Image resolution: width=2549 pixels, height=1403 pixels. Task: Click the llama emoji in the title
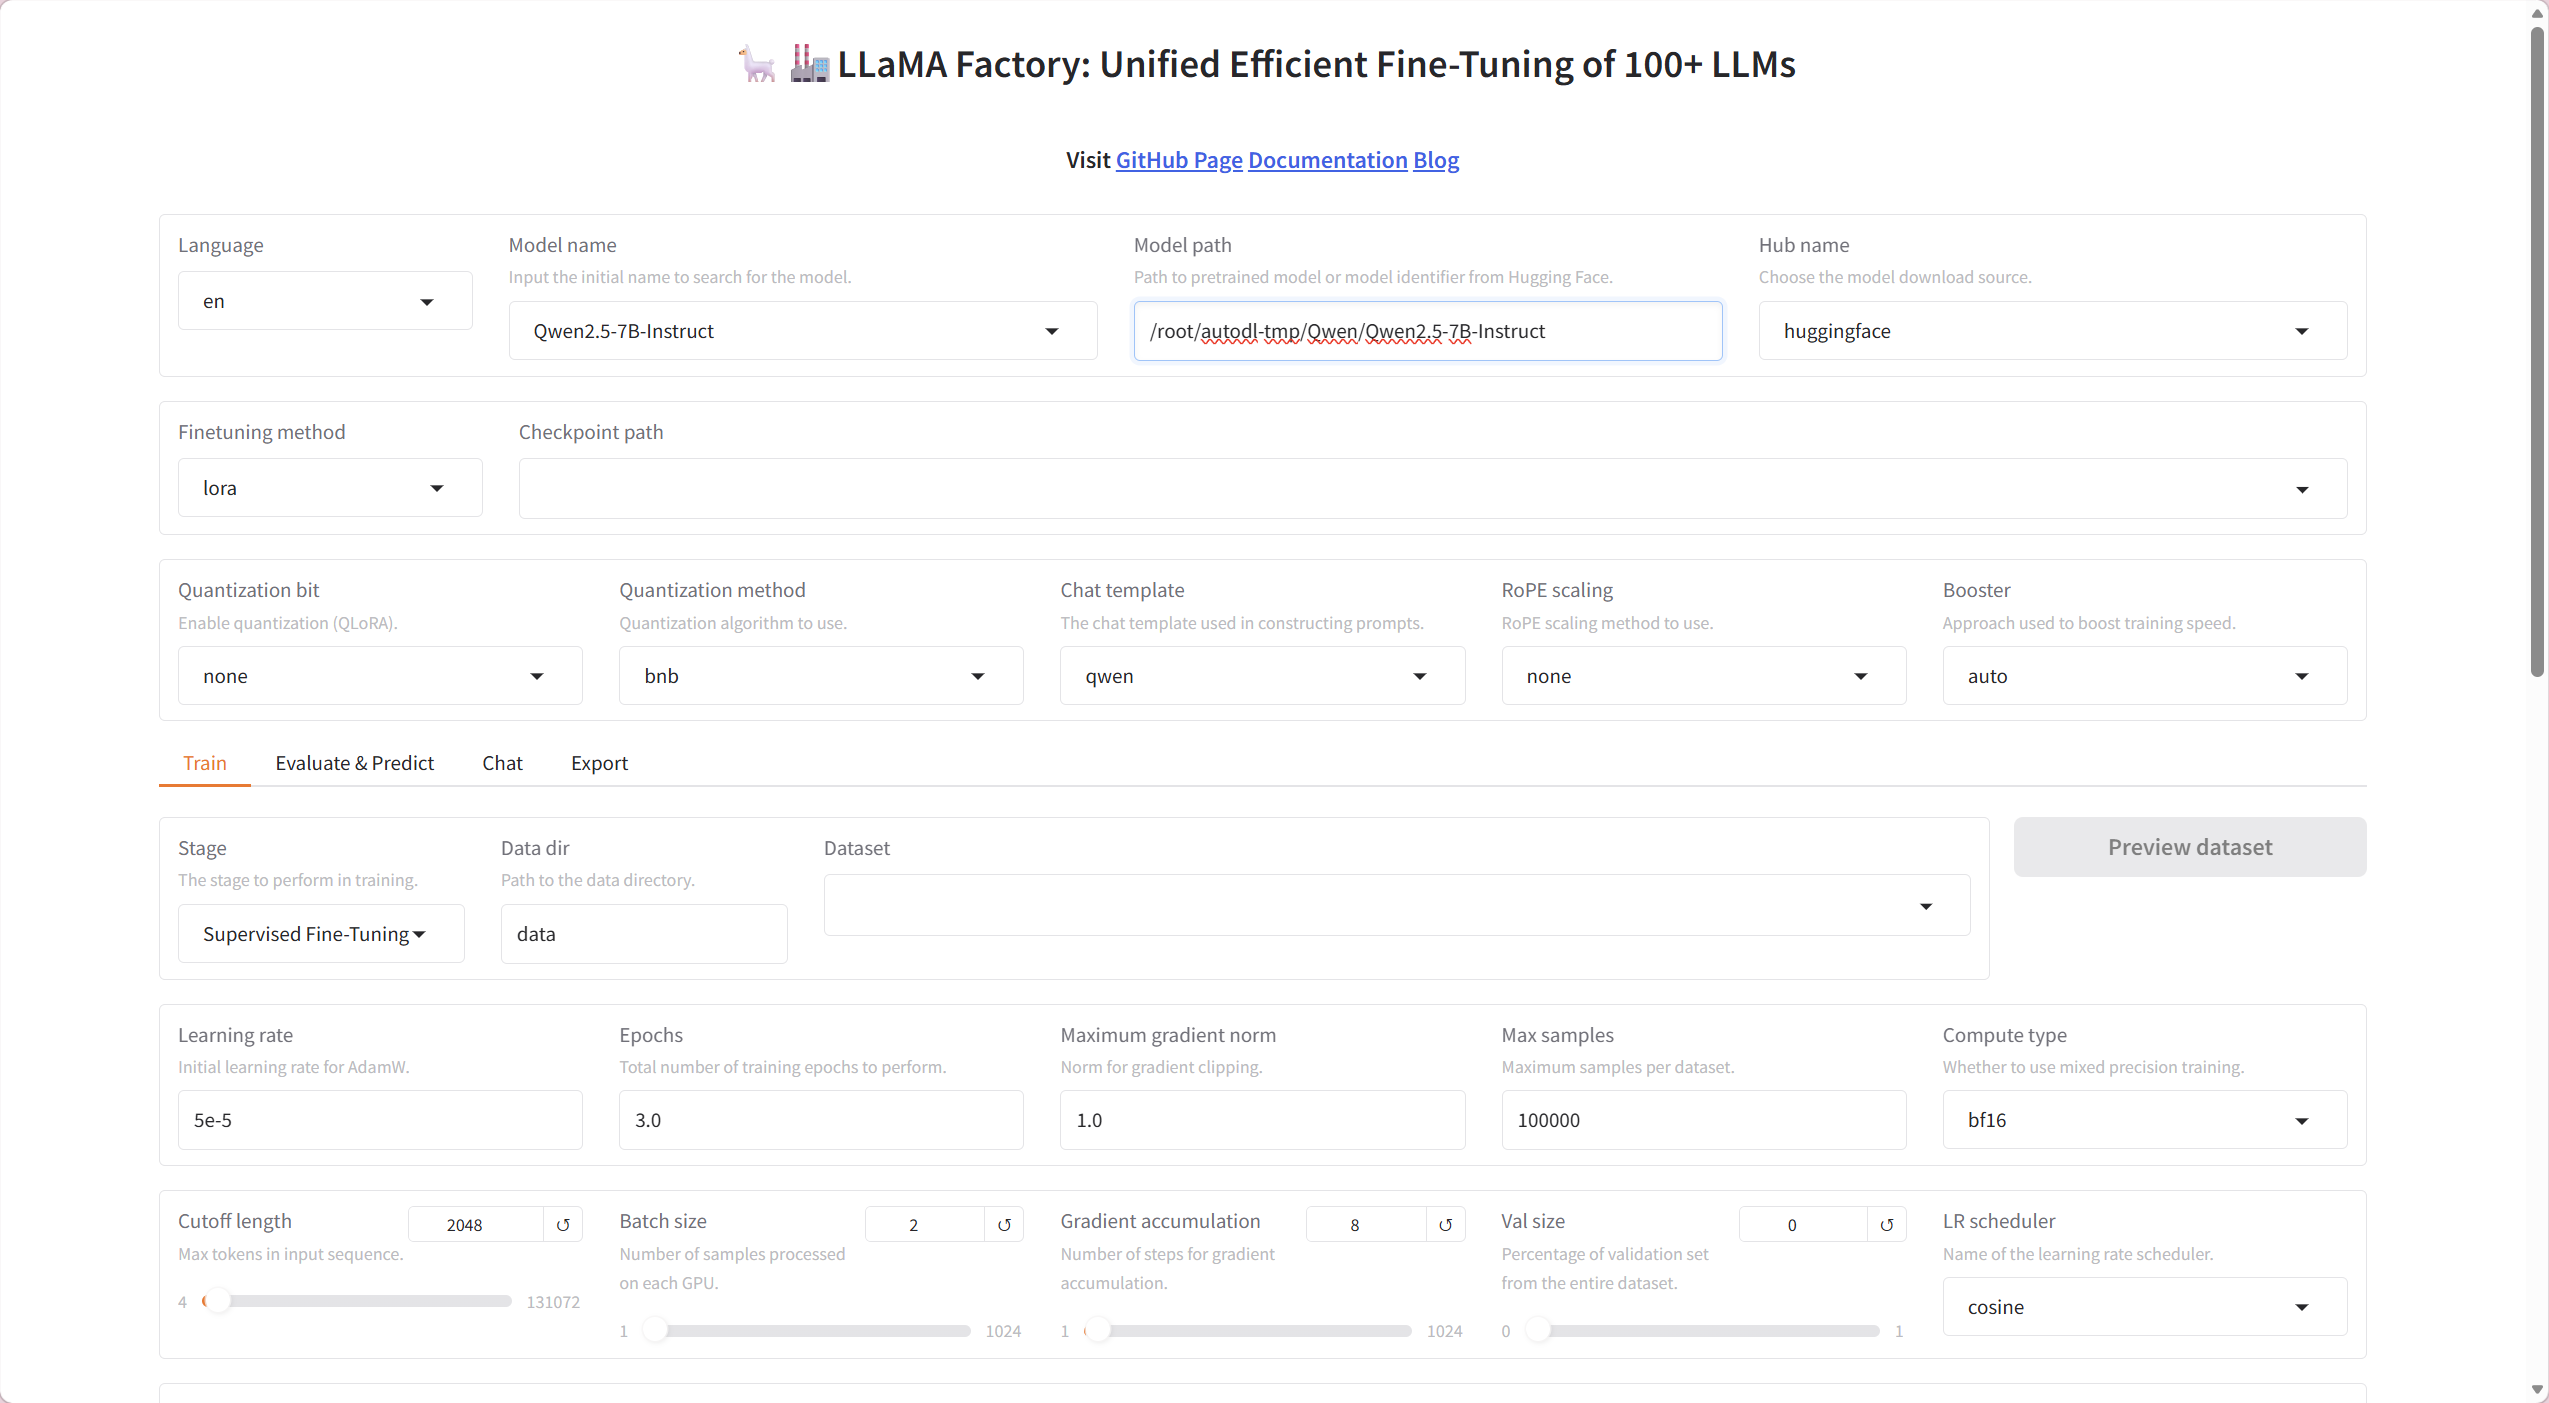click(x=757, y=64)
